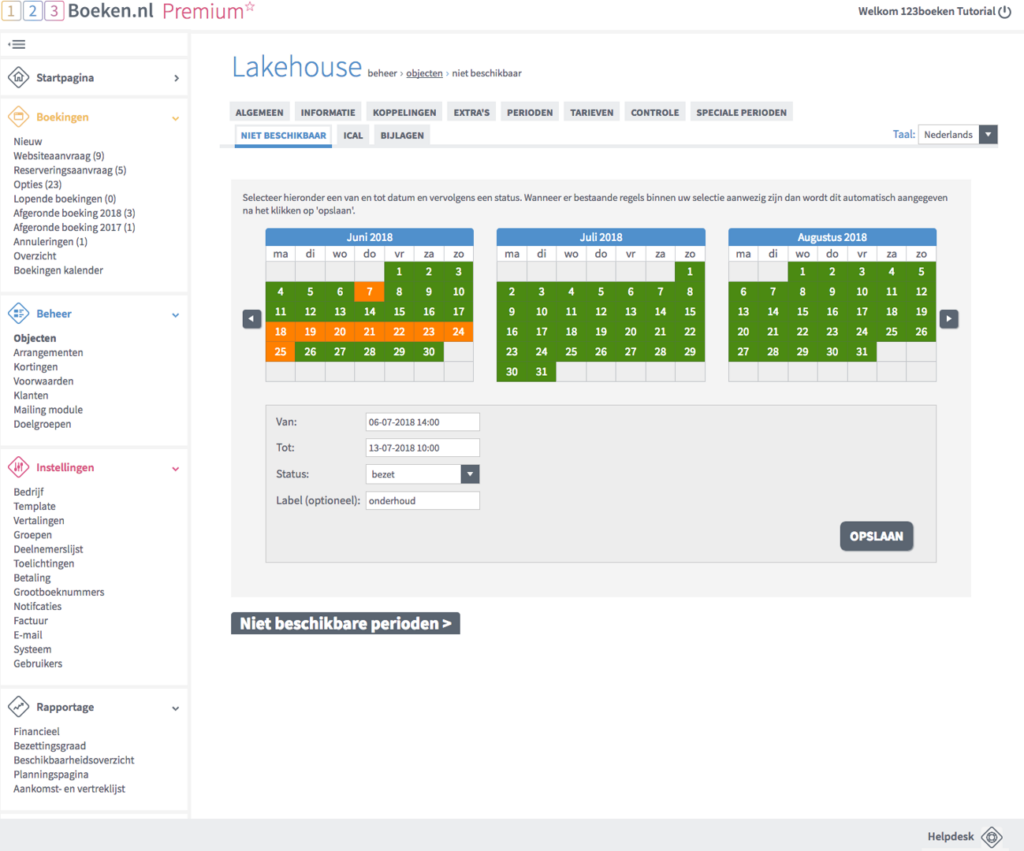Select day 31 in Augustus 2018
The height and width of the screenshot is (851, 1024).
(862, 352)
